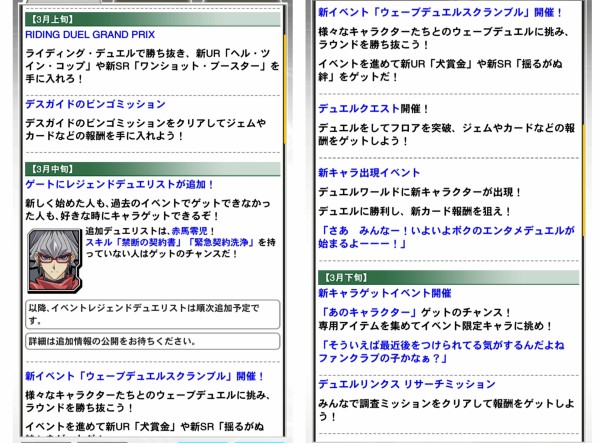Click the text みんなで調査ミッションをクリアして
The width and height of the screenshot is (600, 443).
[447, 410]
